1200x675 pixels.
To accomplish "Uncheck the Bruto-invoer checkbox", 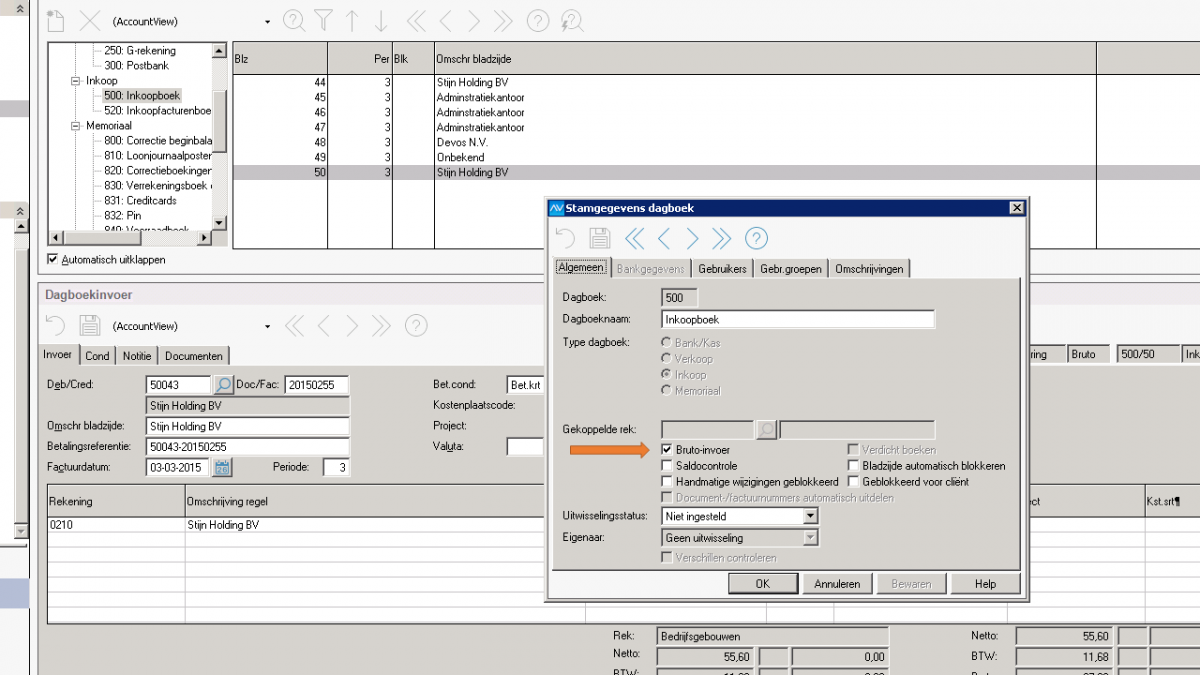I will click(667, 450).
